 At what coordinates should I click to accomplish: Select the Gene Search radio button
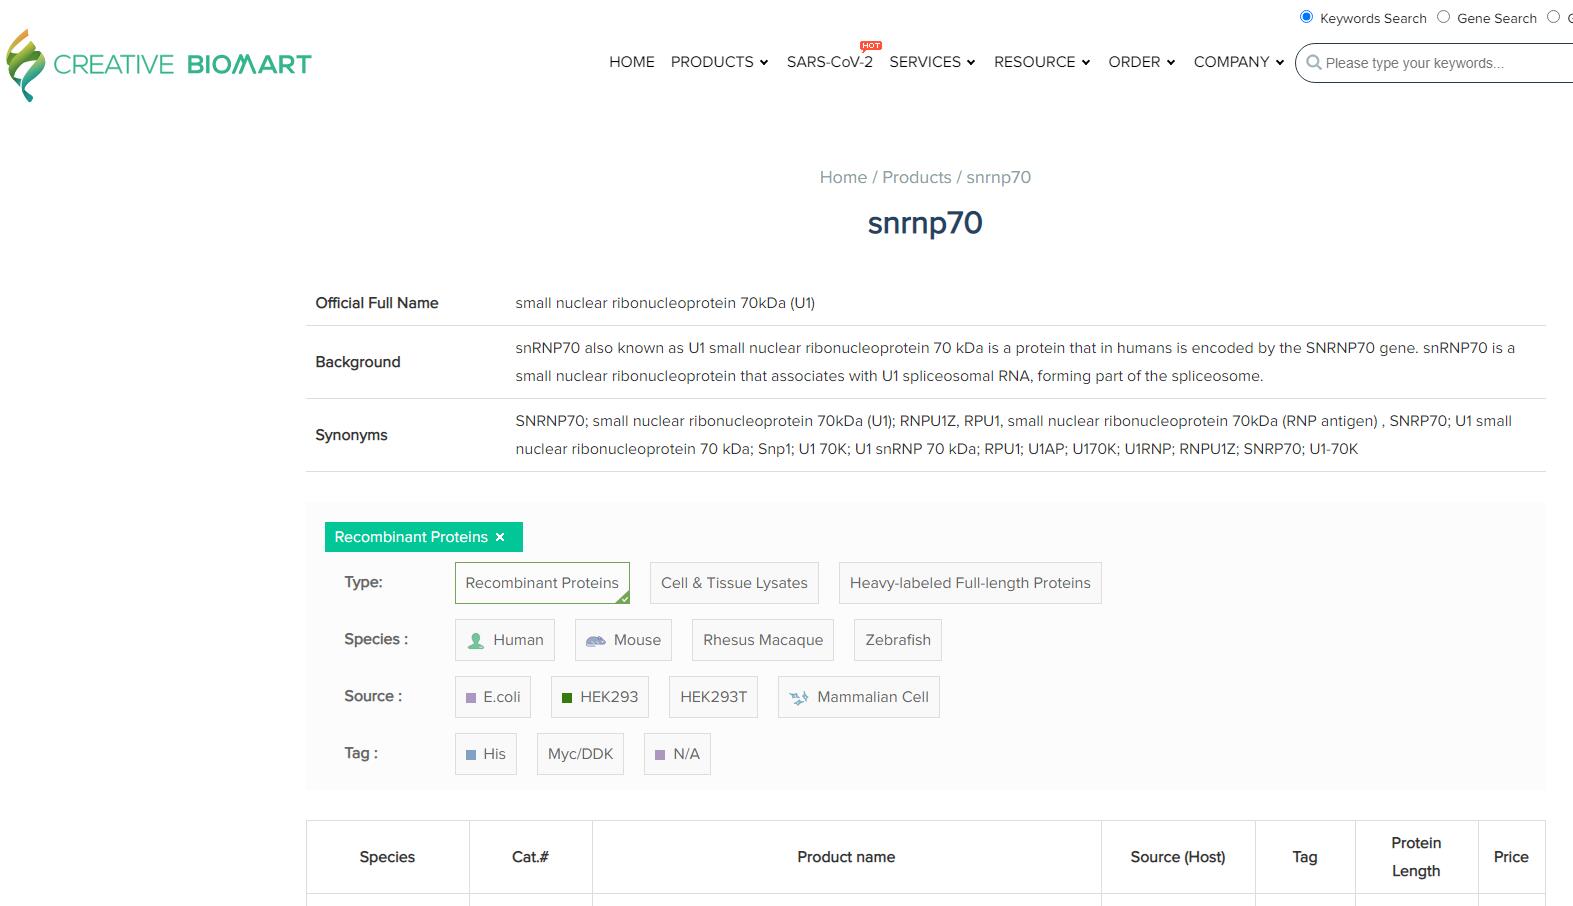coord(1443,17)
